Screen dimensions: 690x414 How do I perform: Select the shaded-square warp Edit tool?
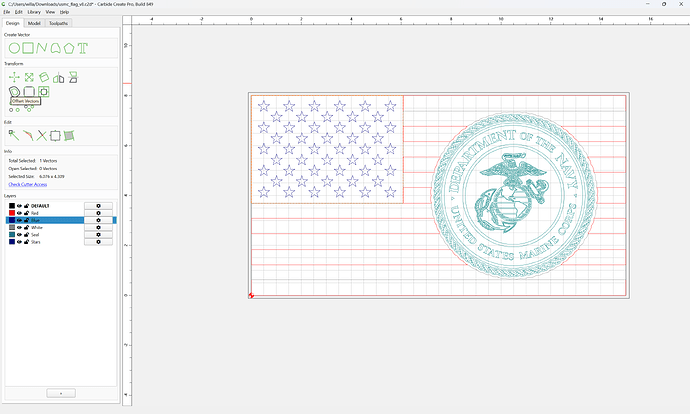pos(69,136)
